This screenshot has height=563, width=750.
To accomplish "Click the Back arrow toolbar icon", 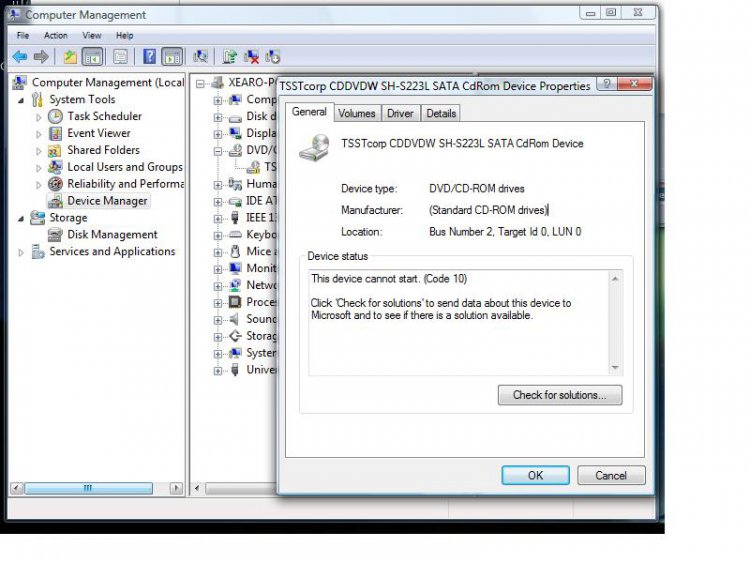I will [20, 57].
